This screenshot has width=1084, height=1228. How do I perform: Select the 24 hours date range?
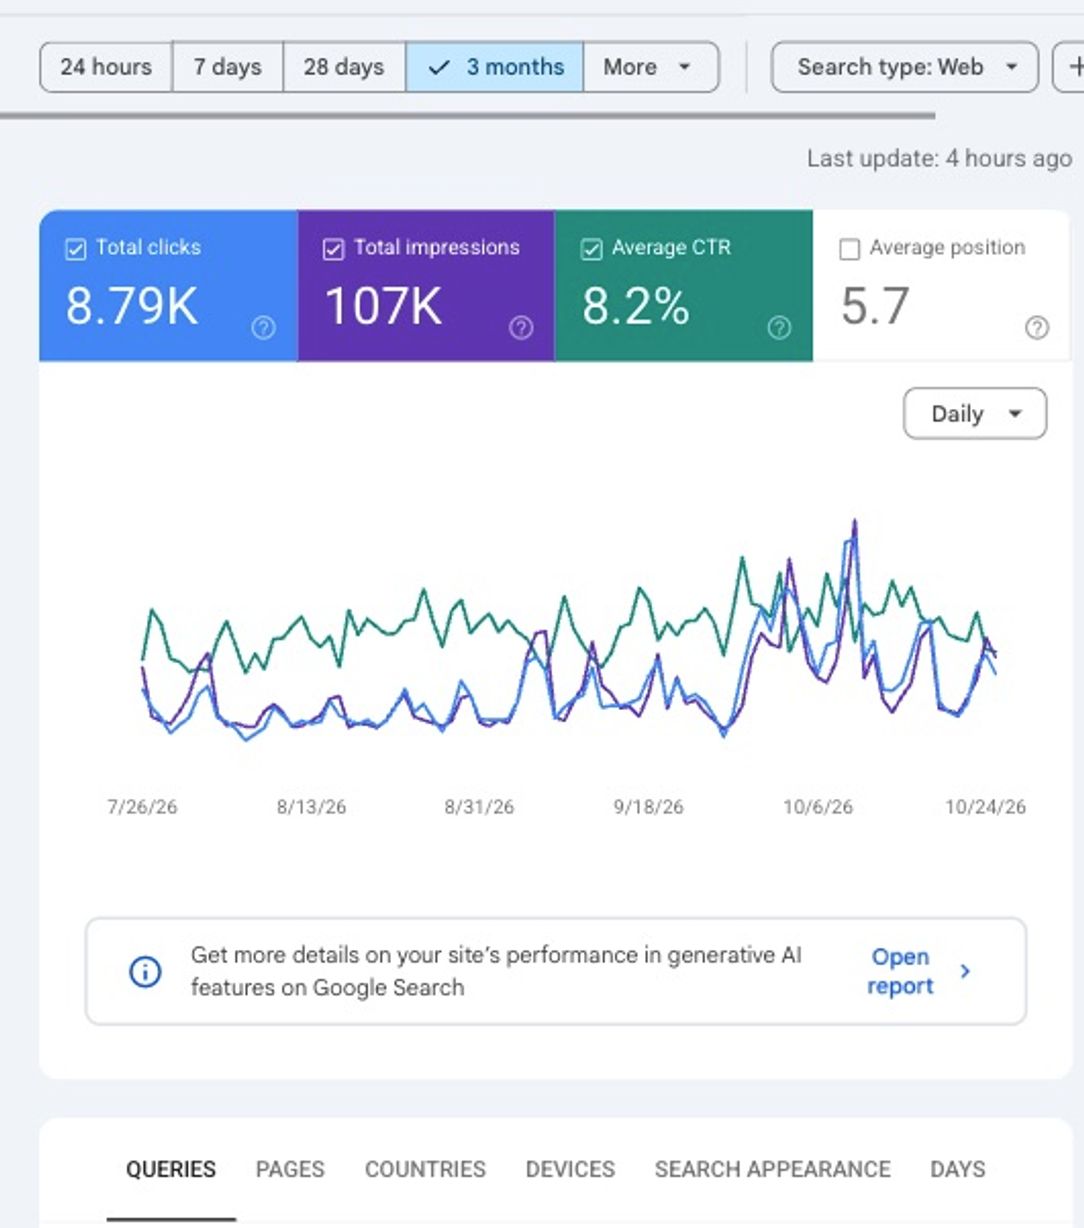point(106,67)
